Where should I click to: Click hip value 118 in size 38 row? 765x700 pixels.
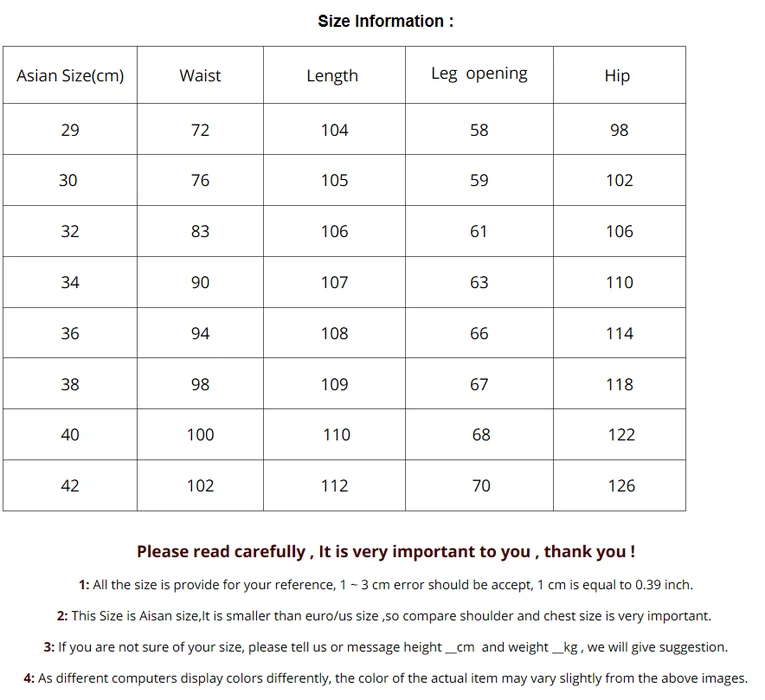point(619,385)
